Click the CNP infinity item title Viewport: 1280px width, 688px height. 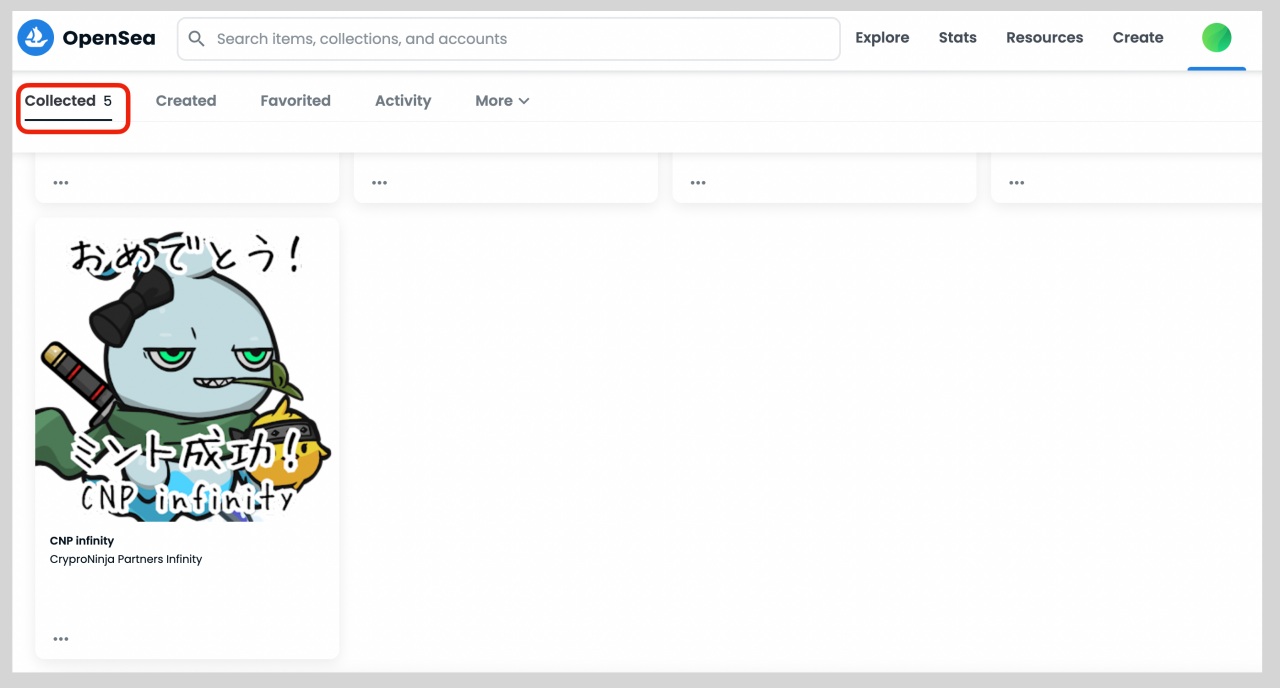click(82, 541)
